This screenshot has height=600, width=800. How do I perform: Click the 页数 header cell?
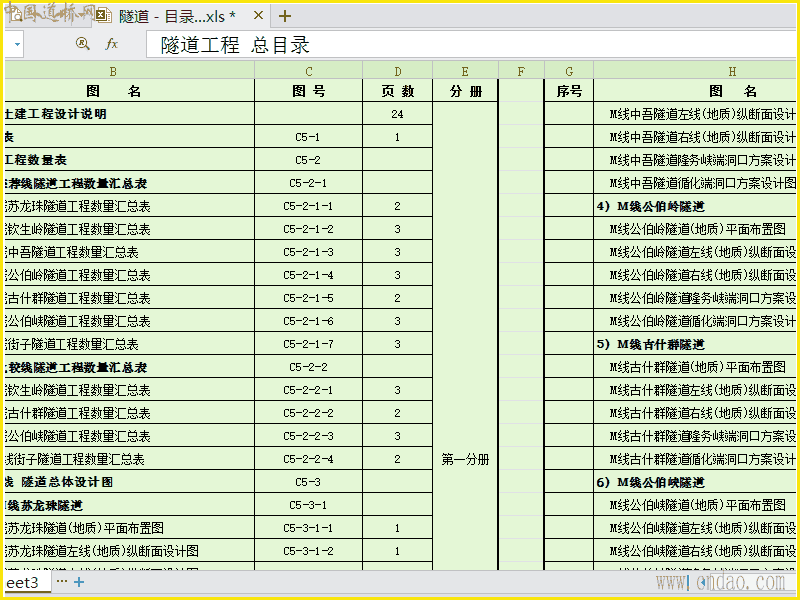click(397, 91)
